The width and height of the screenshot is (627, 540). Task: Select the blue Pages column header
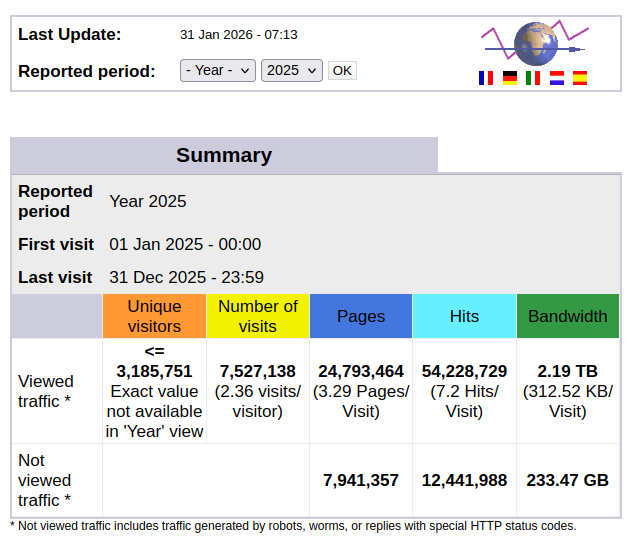pyautogui.click(x=361, y=316)
